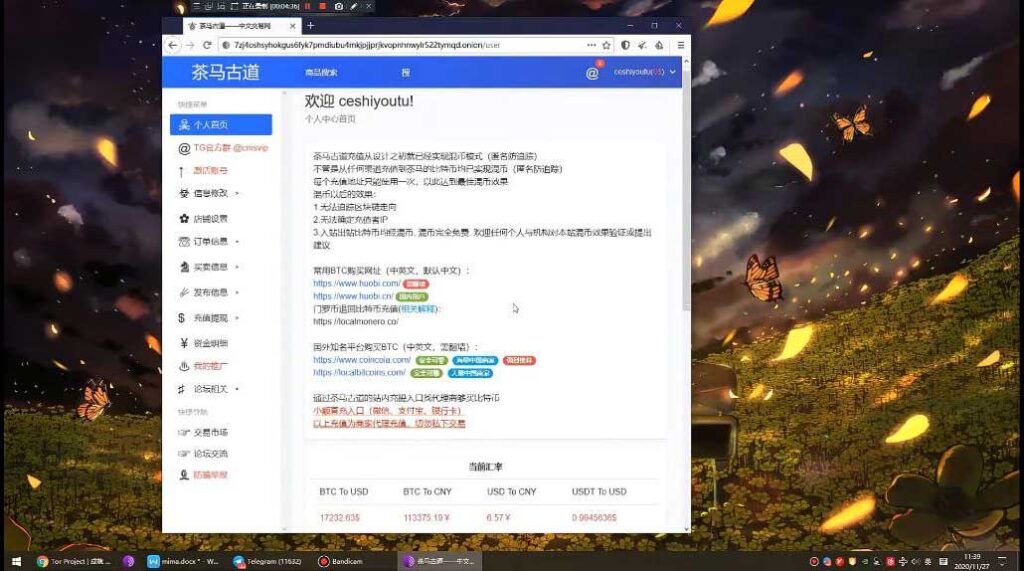Click the green badge next to huobi.cn
Viewport: 1024px width, 571px height.
pos(412,297)
